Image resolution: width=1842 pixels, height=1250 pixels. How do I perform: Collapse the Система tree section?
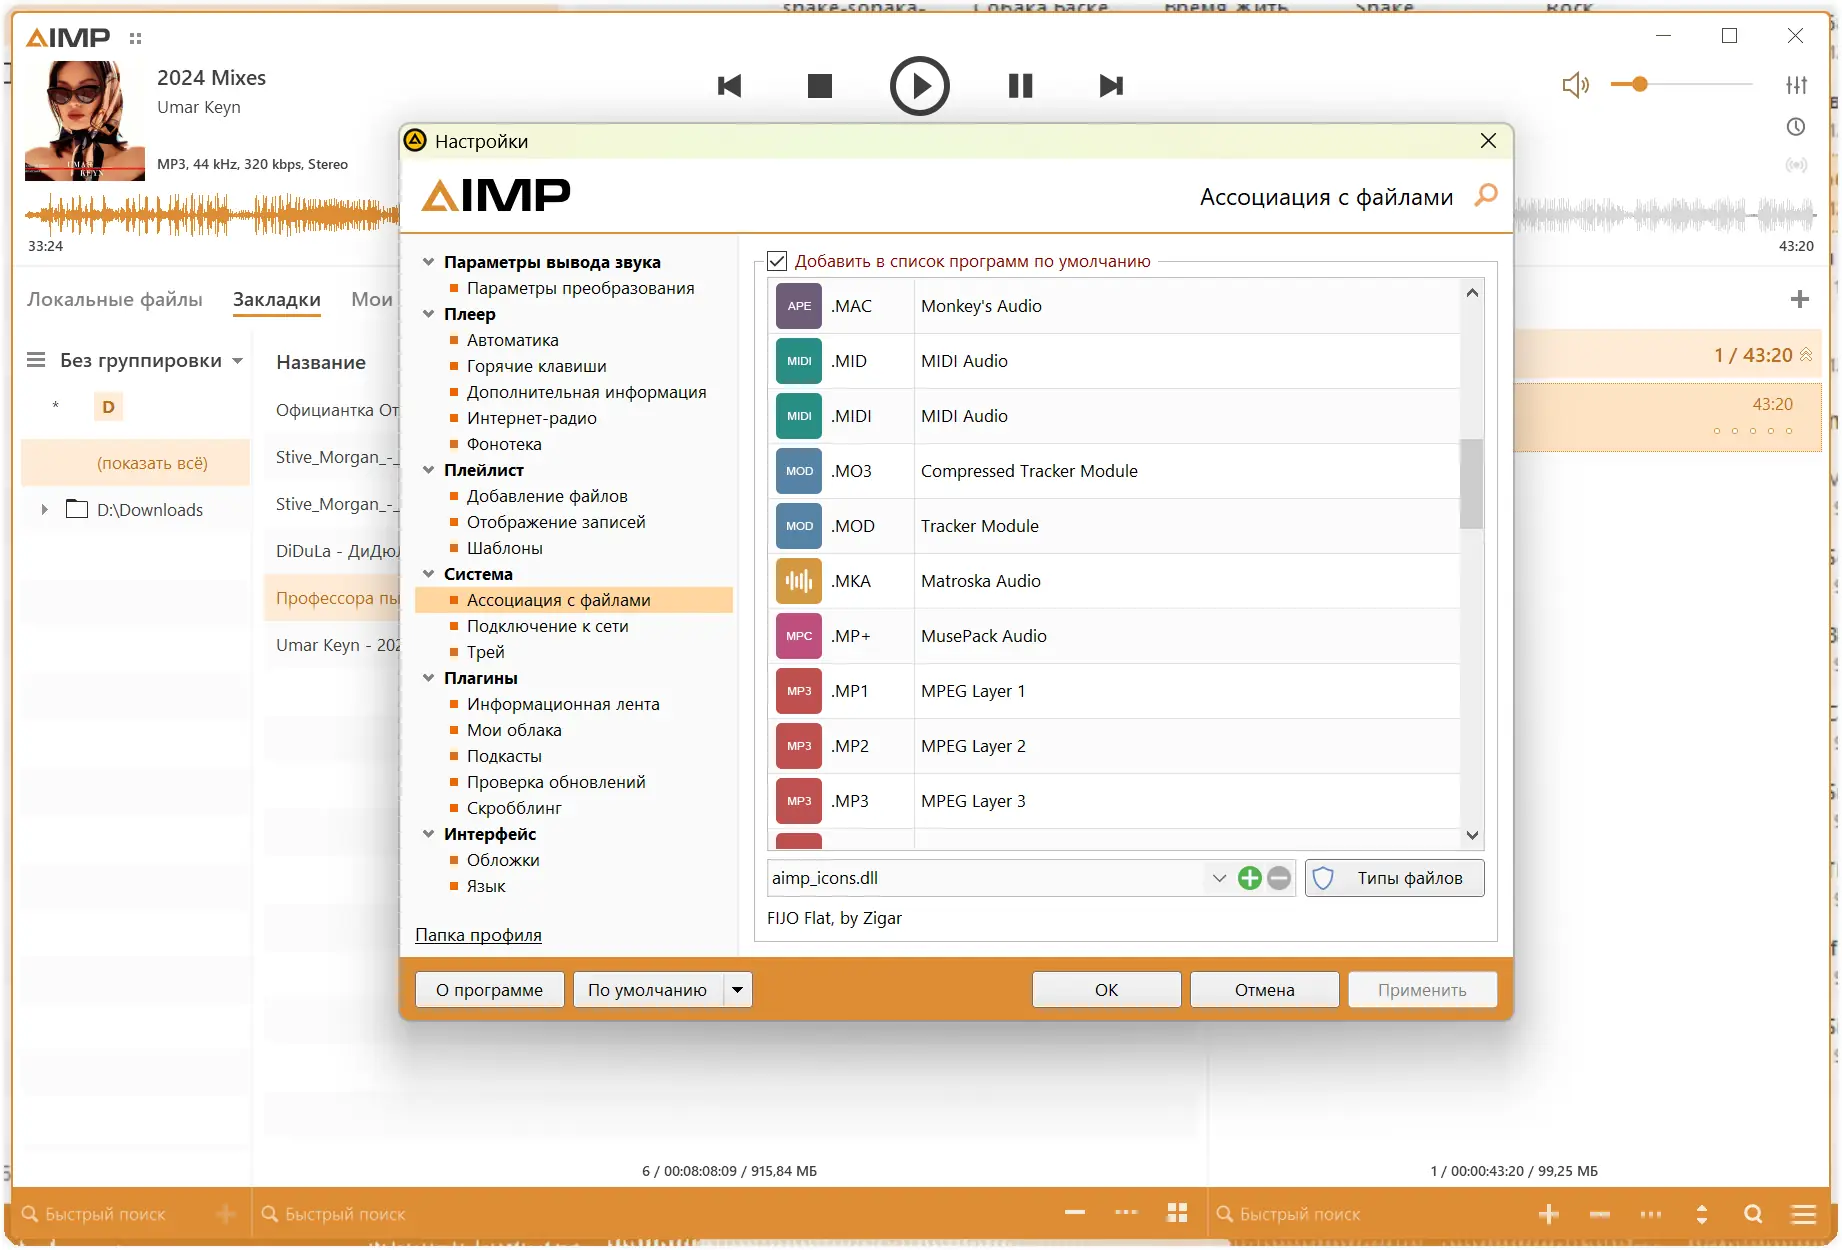point(428,574)
